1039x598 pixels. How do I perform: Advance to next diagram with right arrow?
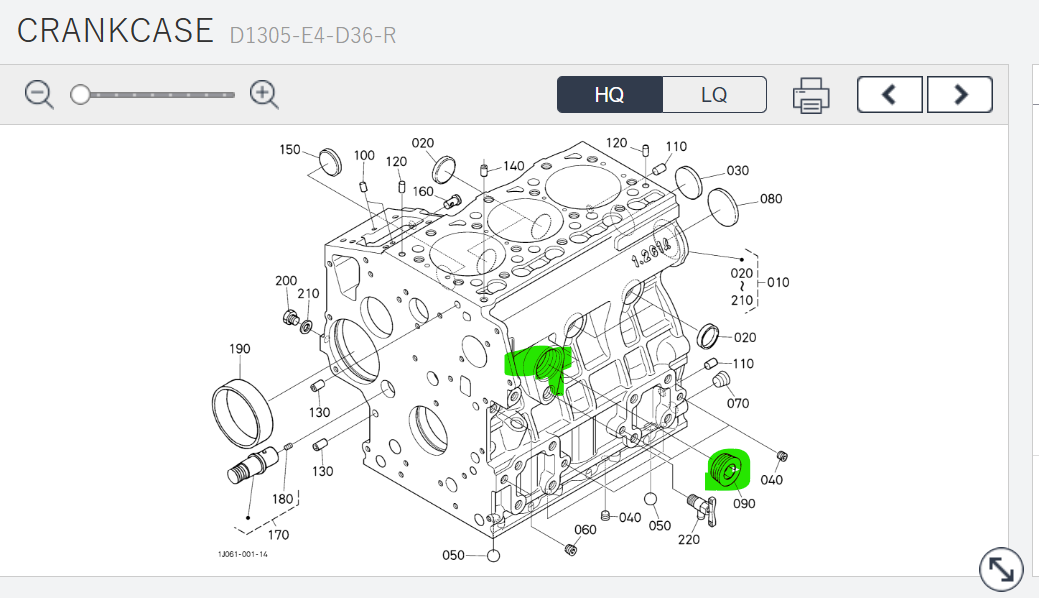(960, 95)
